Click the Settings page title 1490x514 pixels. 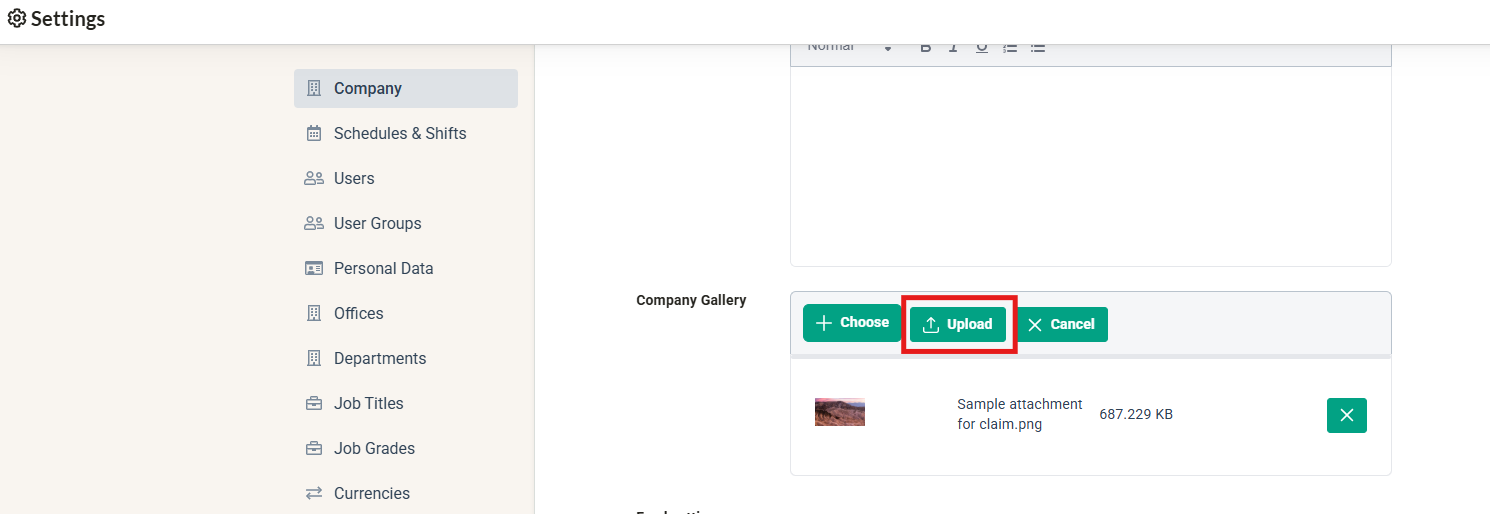(68, 19)
